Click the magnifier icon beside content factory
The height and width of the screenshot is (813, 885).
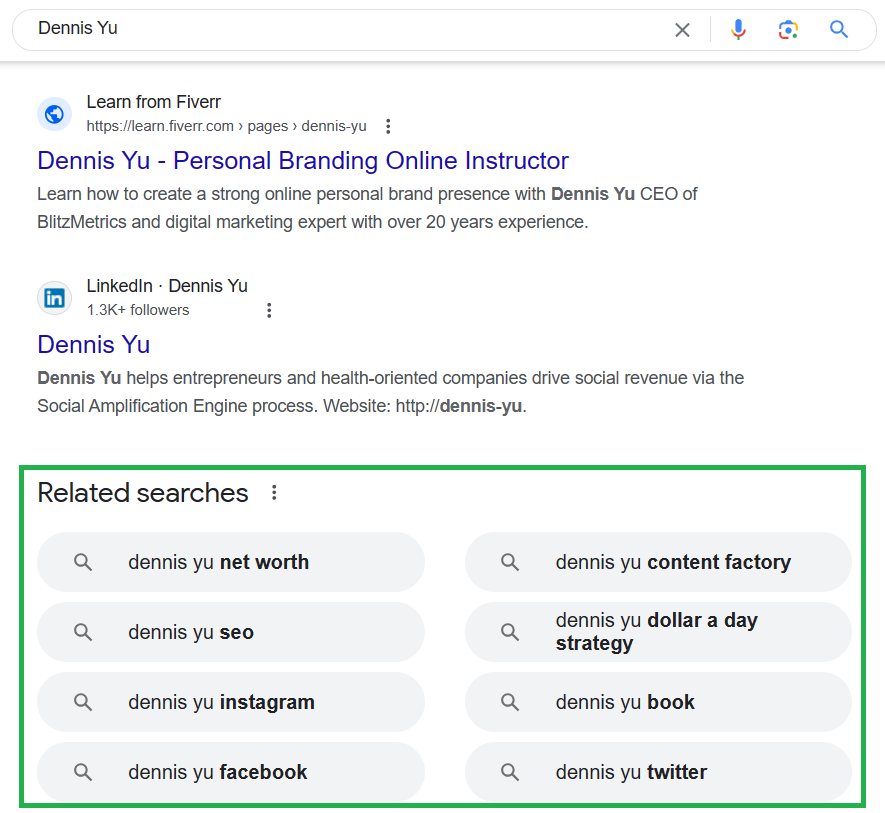510,562
